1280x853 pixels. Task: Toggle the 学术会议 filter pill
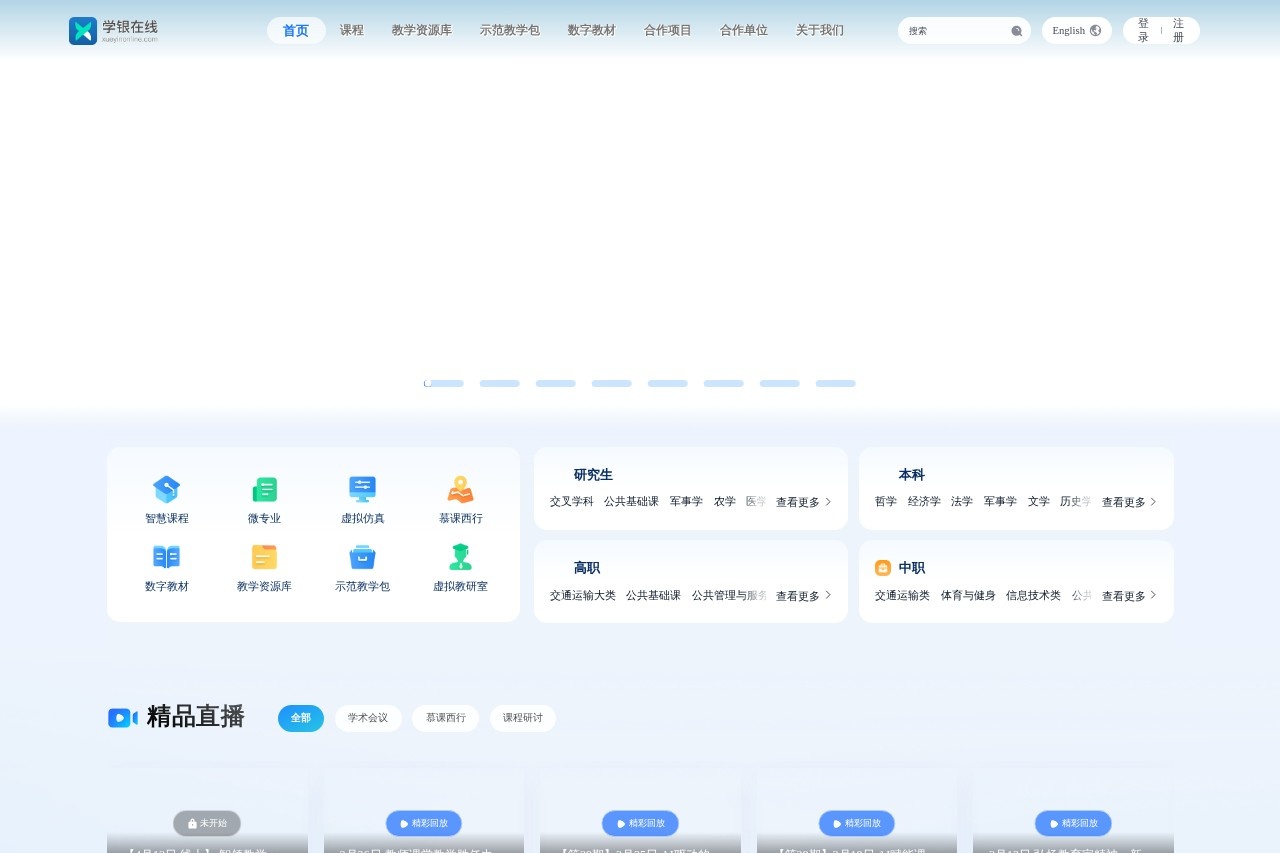click(368, 718)
